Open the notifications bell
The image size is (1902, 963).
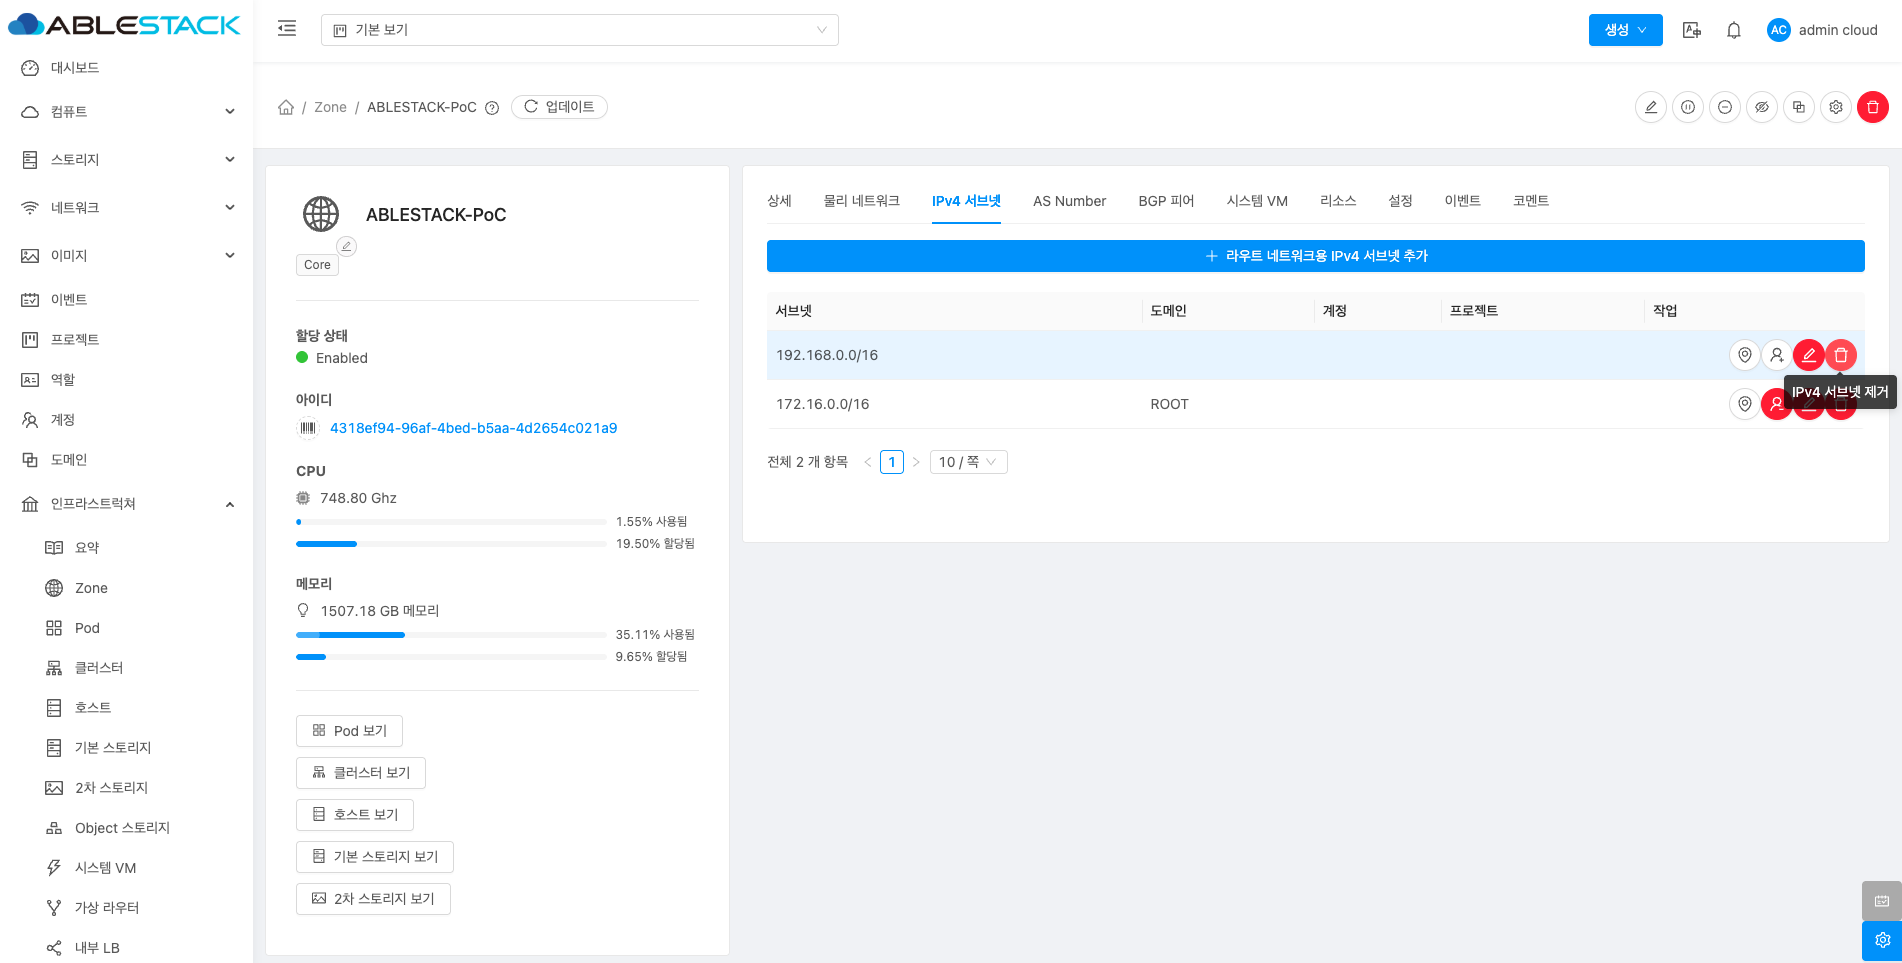pyautogui.click(x=1734, y=30)
